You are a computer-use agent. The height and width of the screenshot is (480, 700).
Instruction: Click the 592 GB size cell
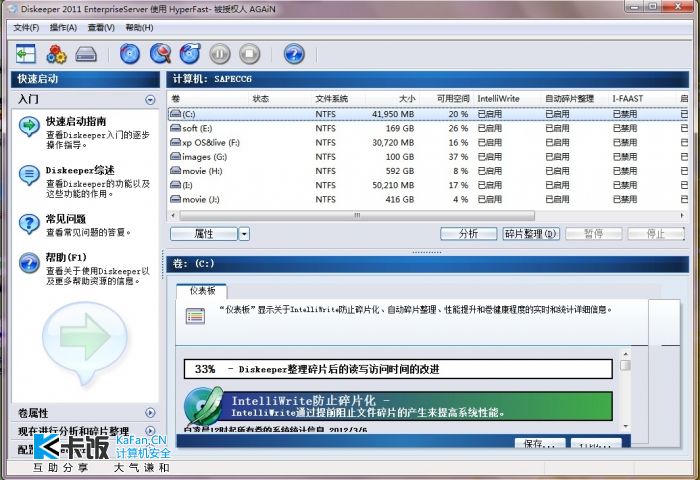[x=400, y=171]
